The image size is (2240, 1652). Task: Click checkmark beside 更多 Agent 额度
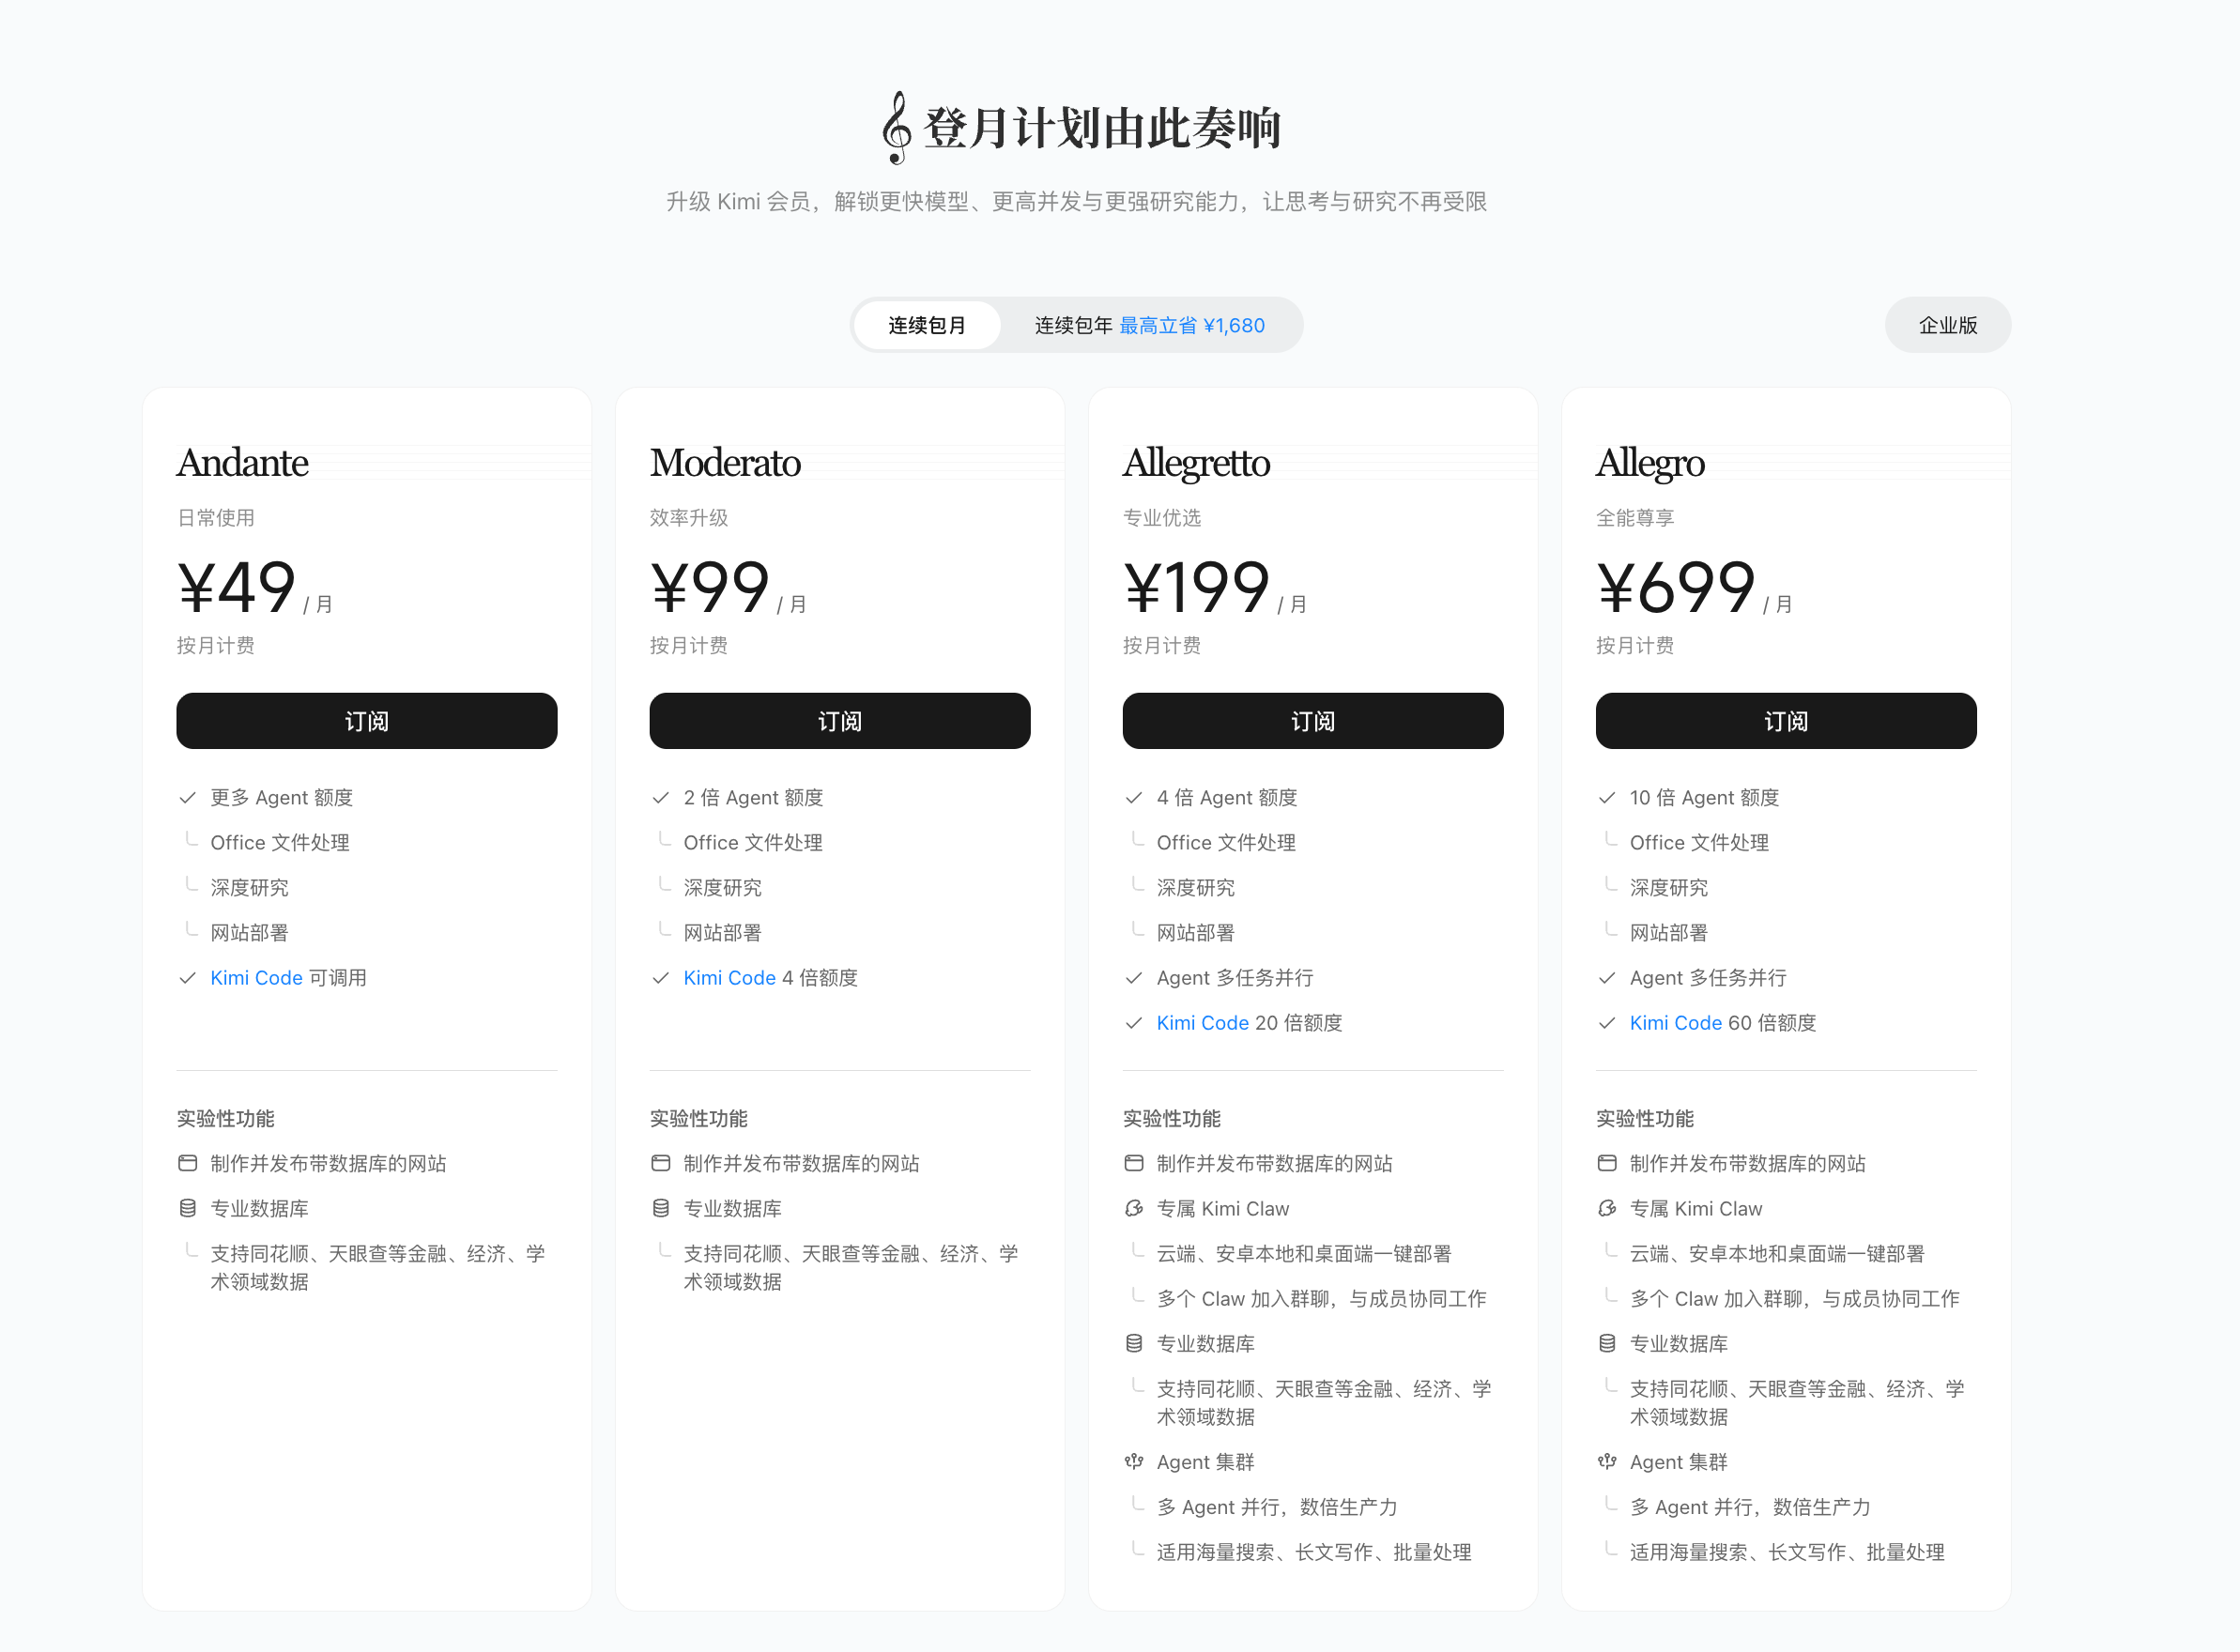coord(187,798)
